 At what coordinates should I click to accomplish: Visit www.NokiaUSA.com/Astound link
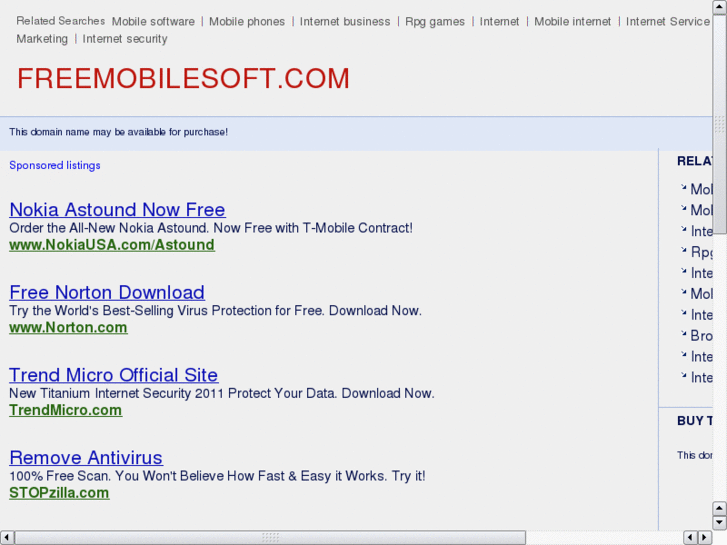(112, 245)
